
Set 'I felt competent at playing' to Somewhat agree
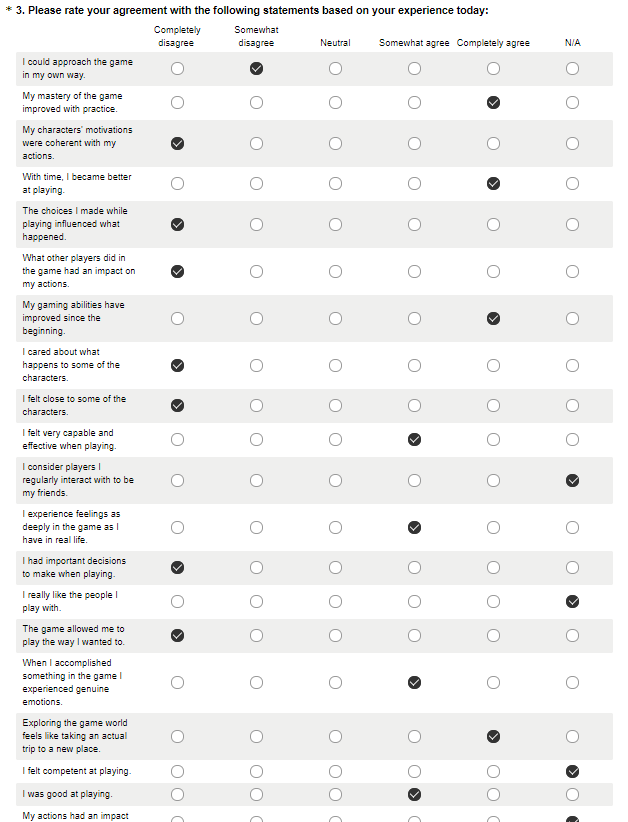414,771
